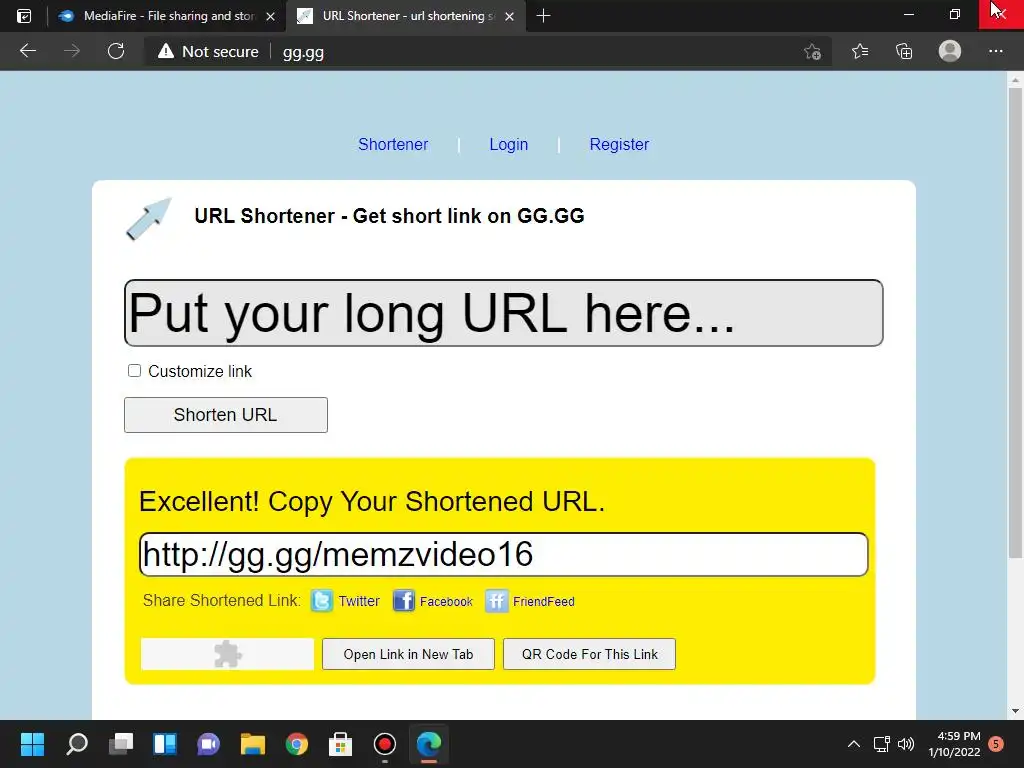Open the Teams Chat taskbar icon
The image size is (1024, 768).
[208, 744]
